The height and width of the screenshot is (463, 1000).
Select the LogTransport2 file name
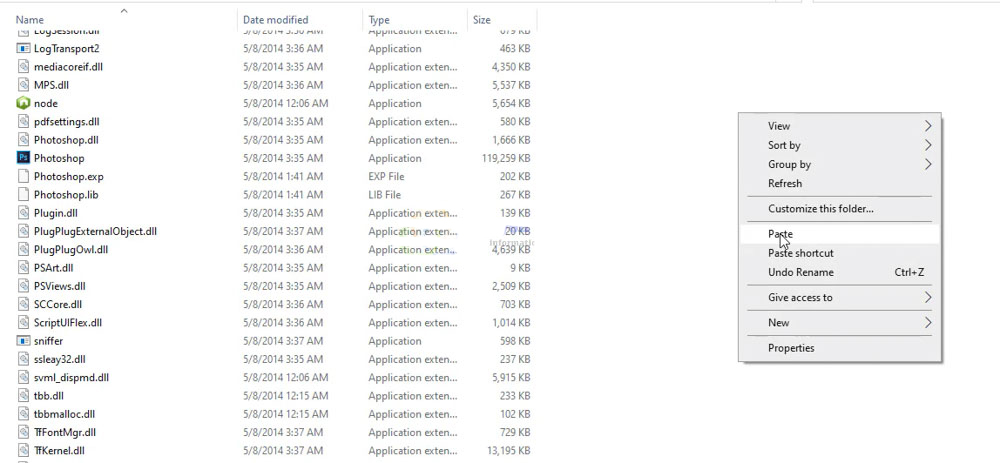click(66, 48)
